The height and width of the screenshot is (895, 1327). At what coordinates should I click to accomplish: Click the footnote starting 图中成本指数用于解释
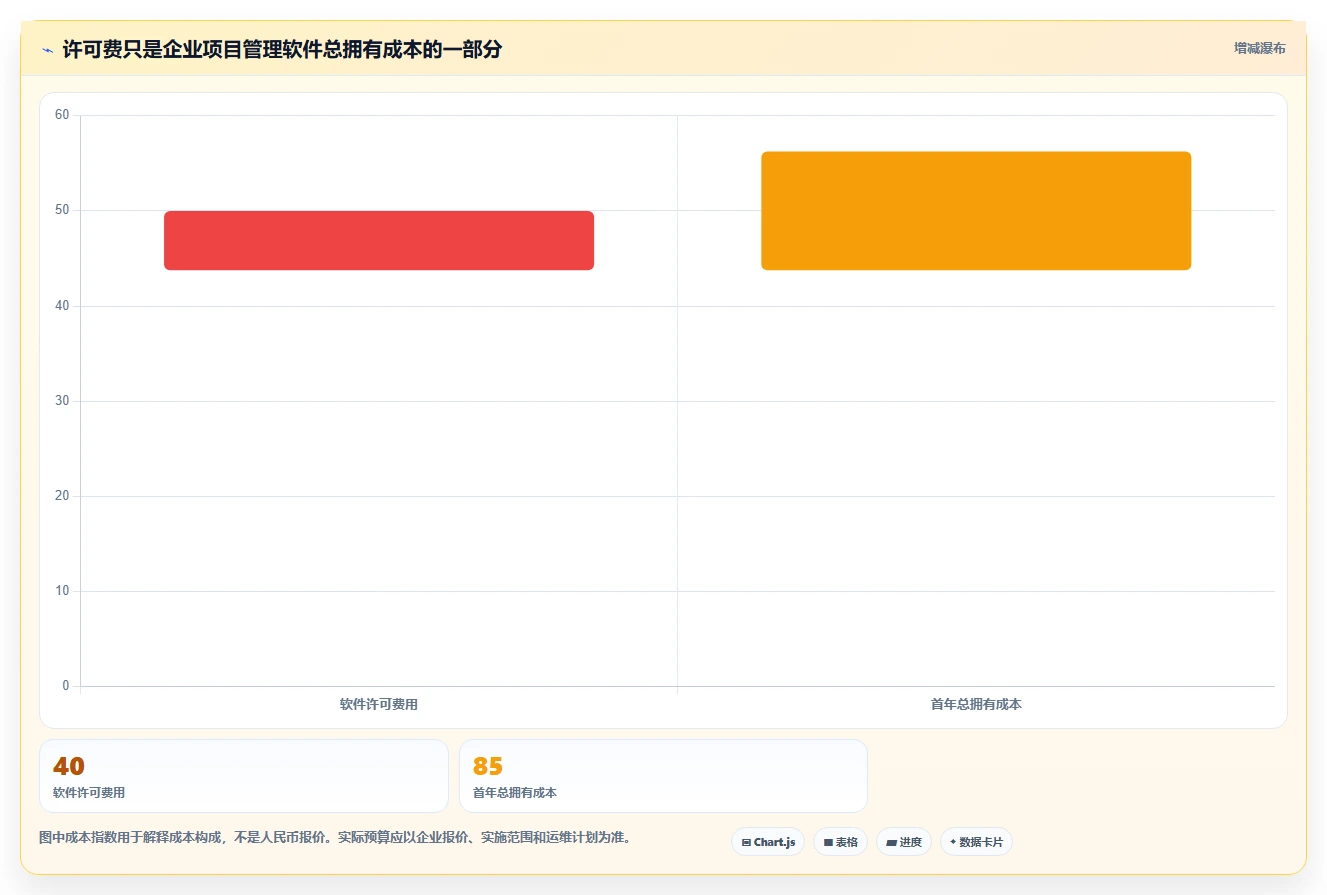tap(335, 837)
